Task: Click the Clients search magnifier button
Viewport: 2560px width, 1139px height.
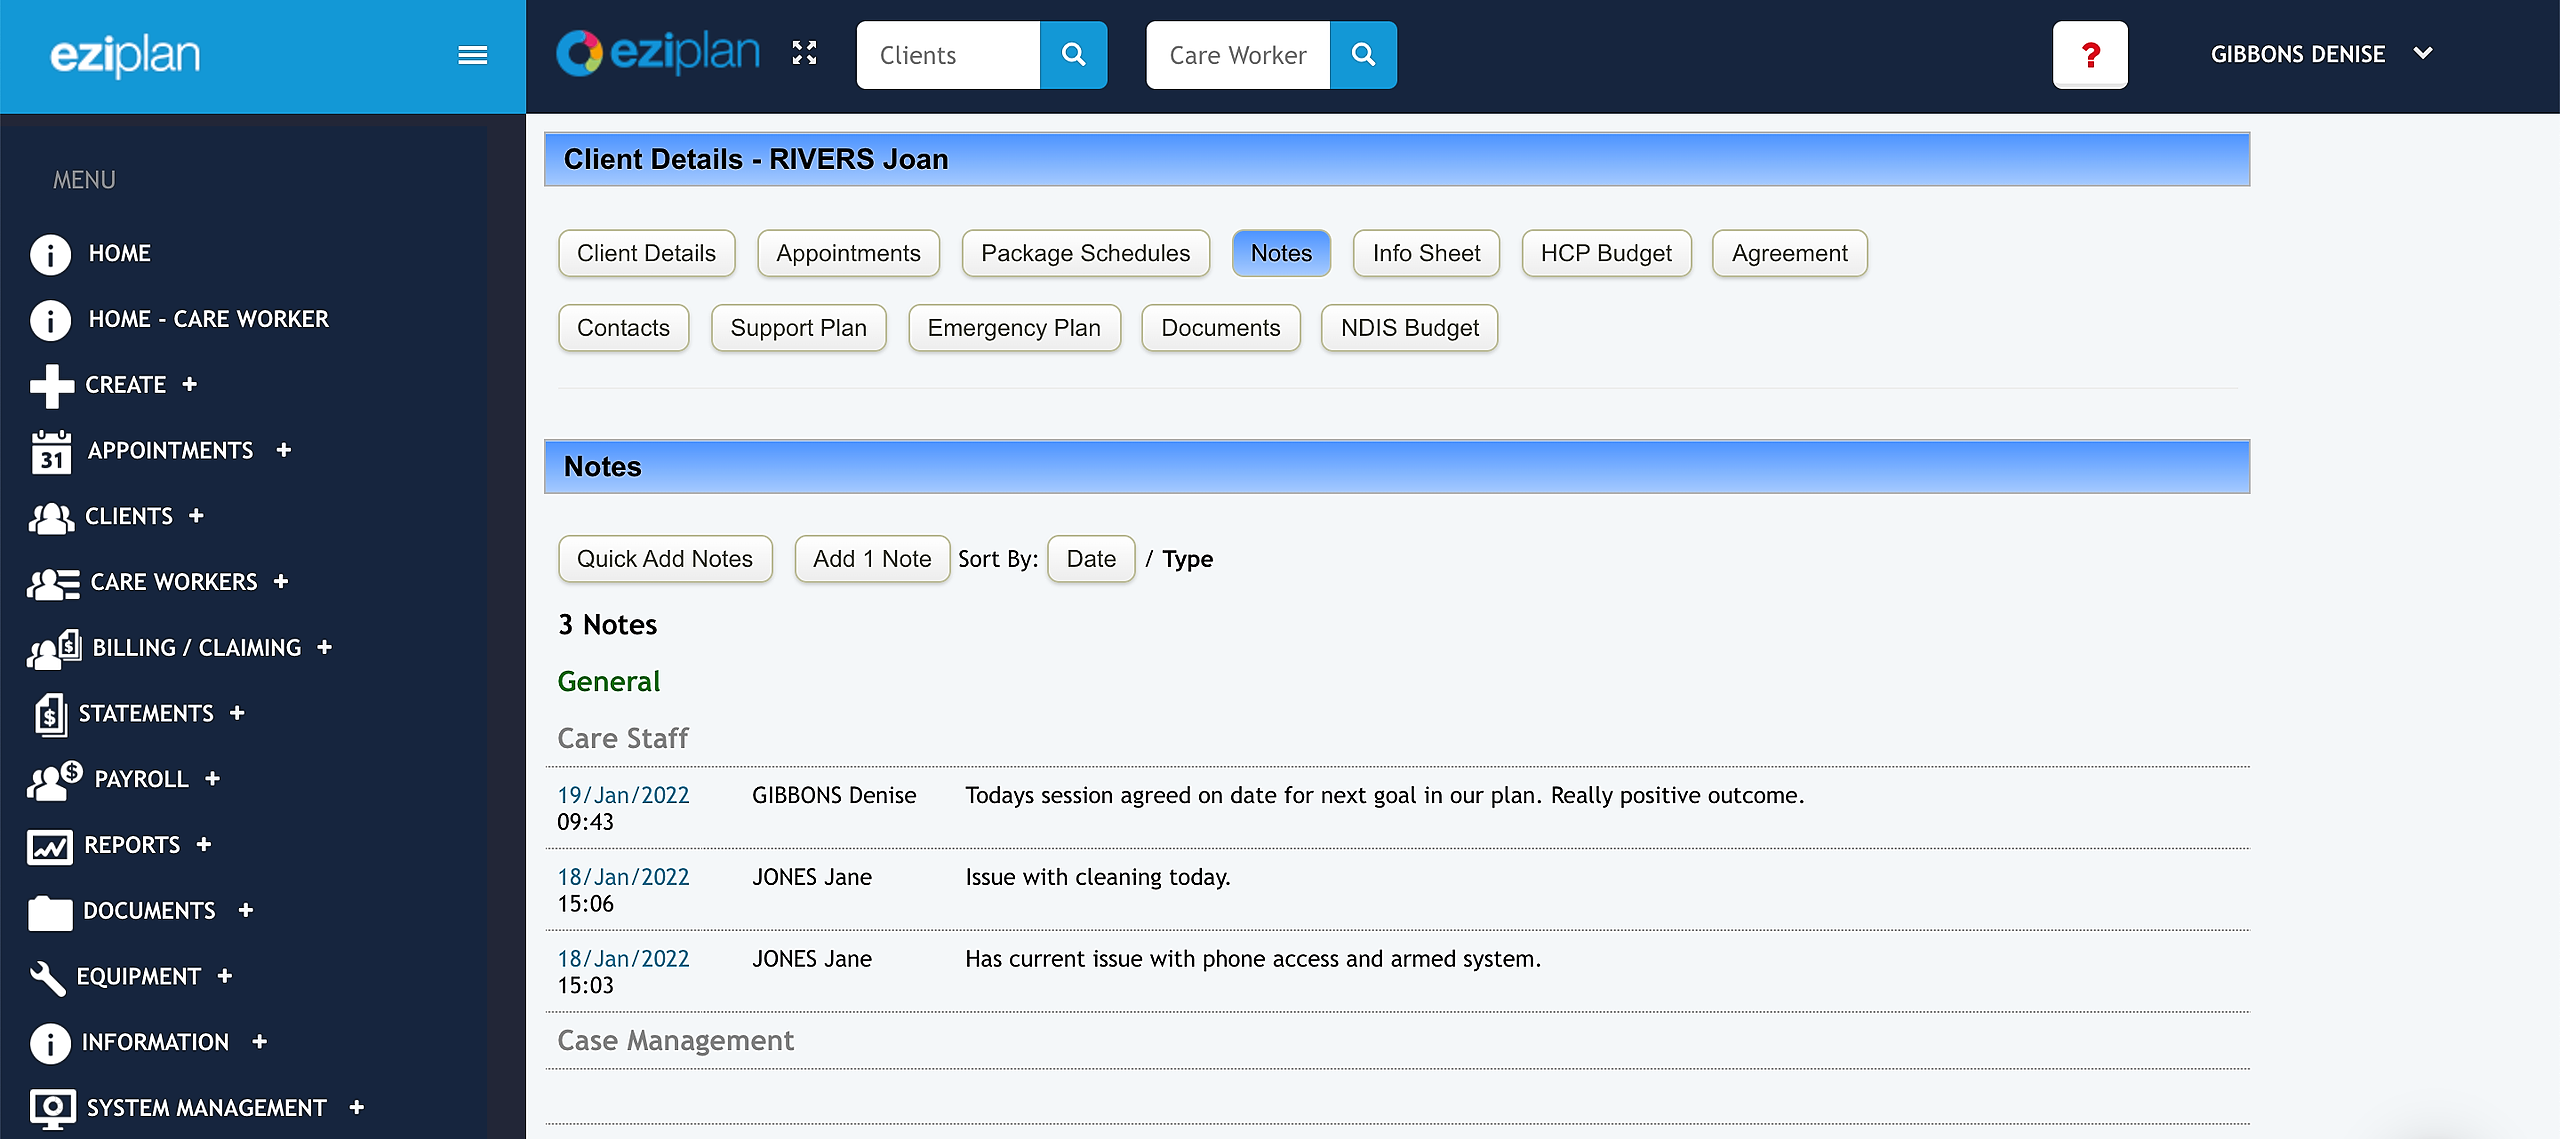Action: pyautogui.click(x=1073, y=55)
